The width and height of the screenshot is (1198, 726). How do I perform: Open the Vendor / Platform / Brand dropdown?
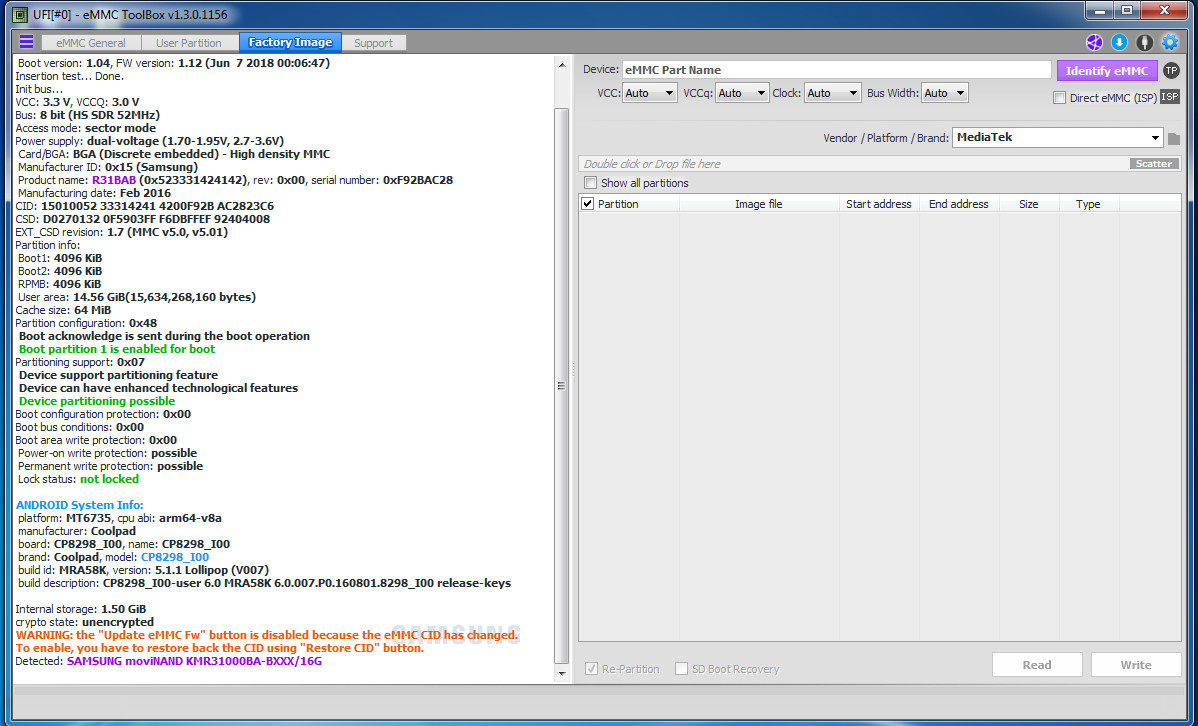tap(1058, 138)
